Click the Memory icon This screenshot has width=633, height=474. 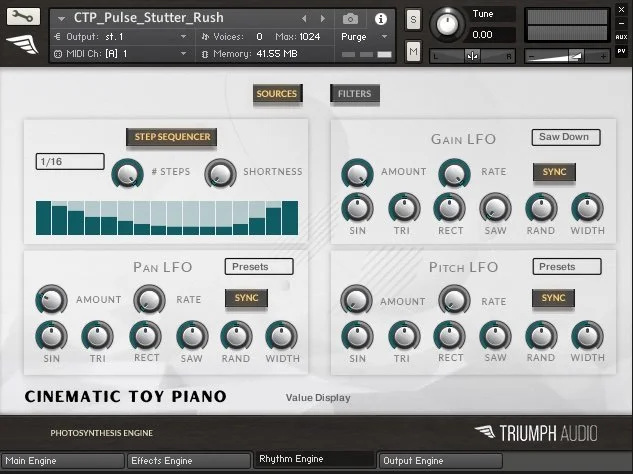coord(205,54)
